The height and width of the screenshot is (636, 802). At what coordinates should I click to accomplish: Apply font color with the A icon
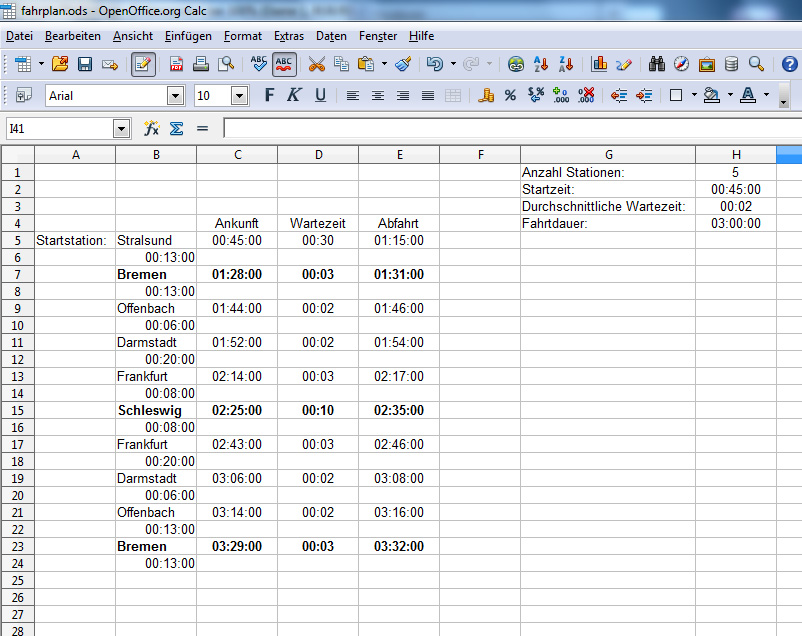747,96
